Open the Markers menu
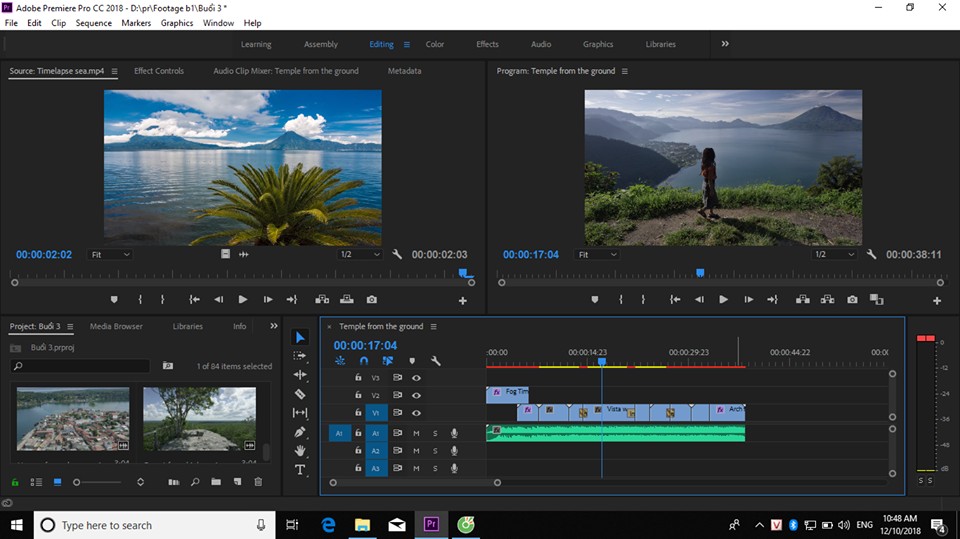960x539 pixels. (x=136, y=23)
